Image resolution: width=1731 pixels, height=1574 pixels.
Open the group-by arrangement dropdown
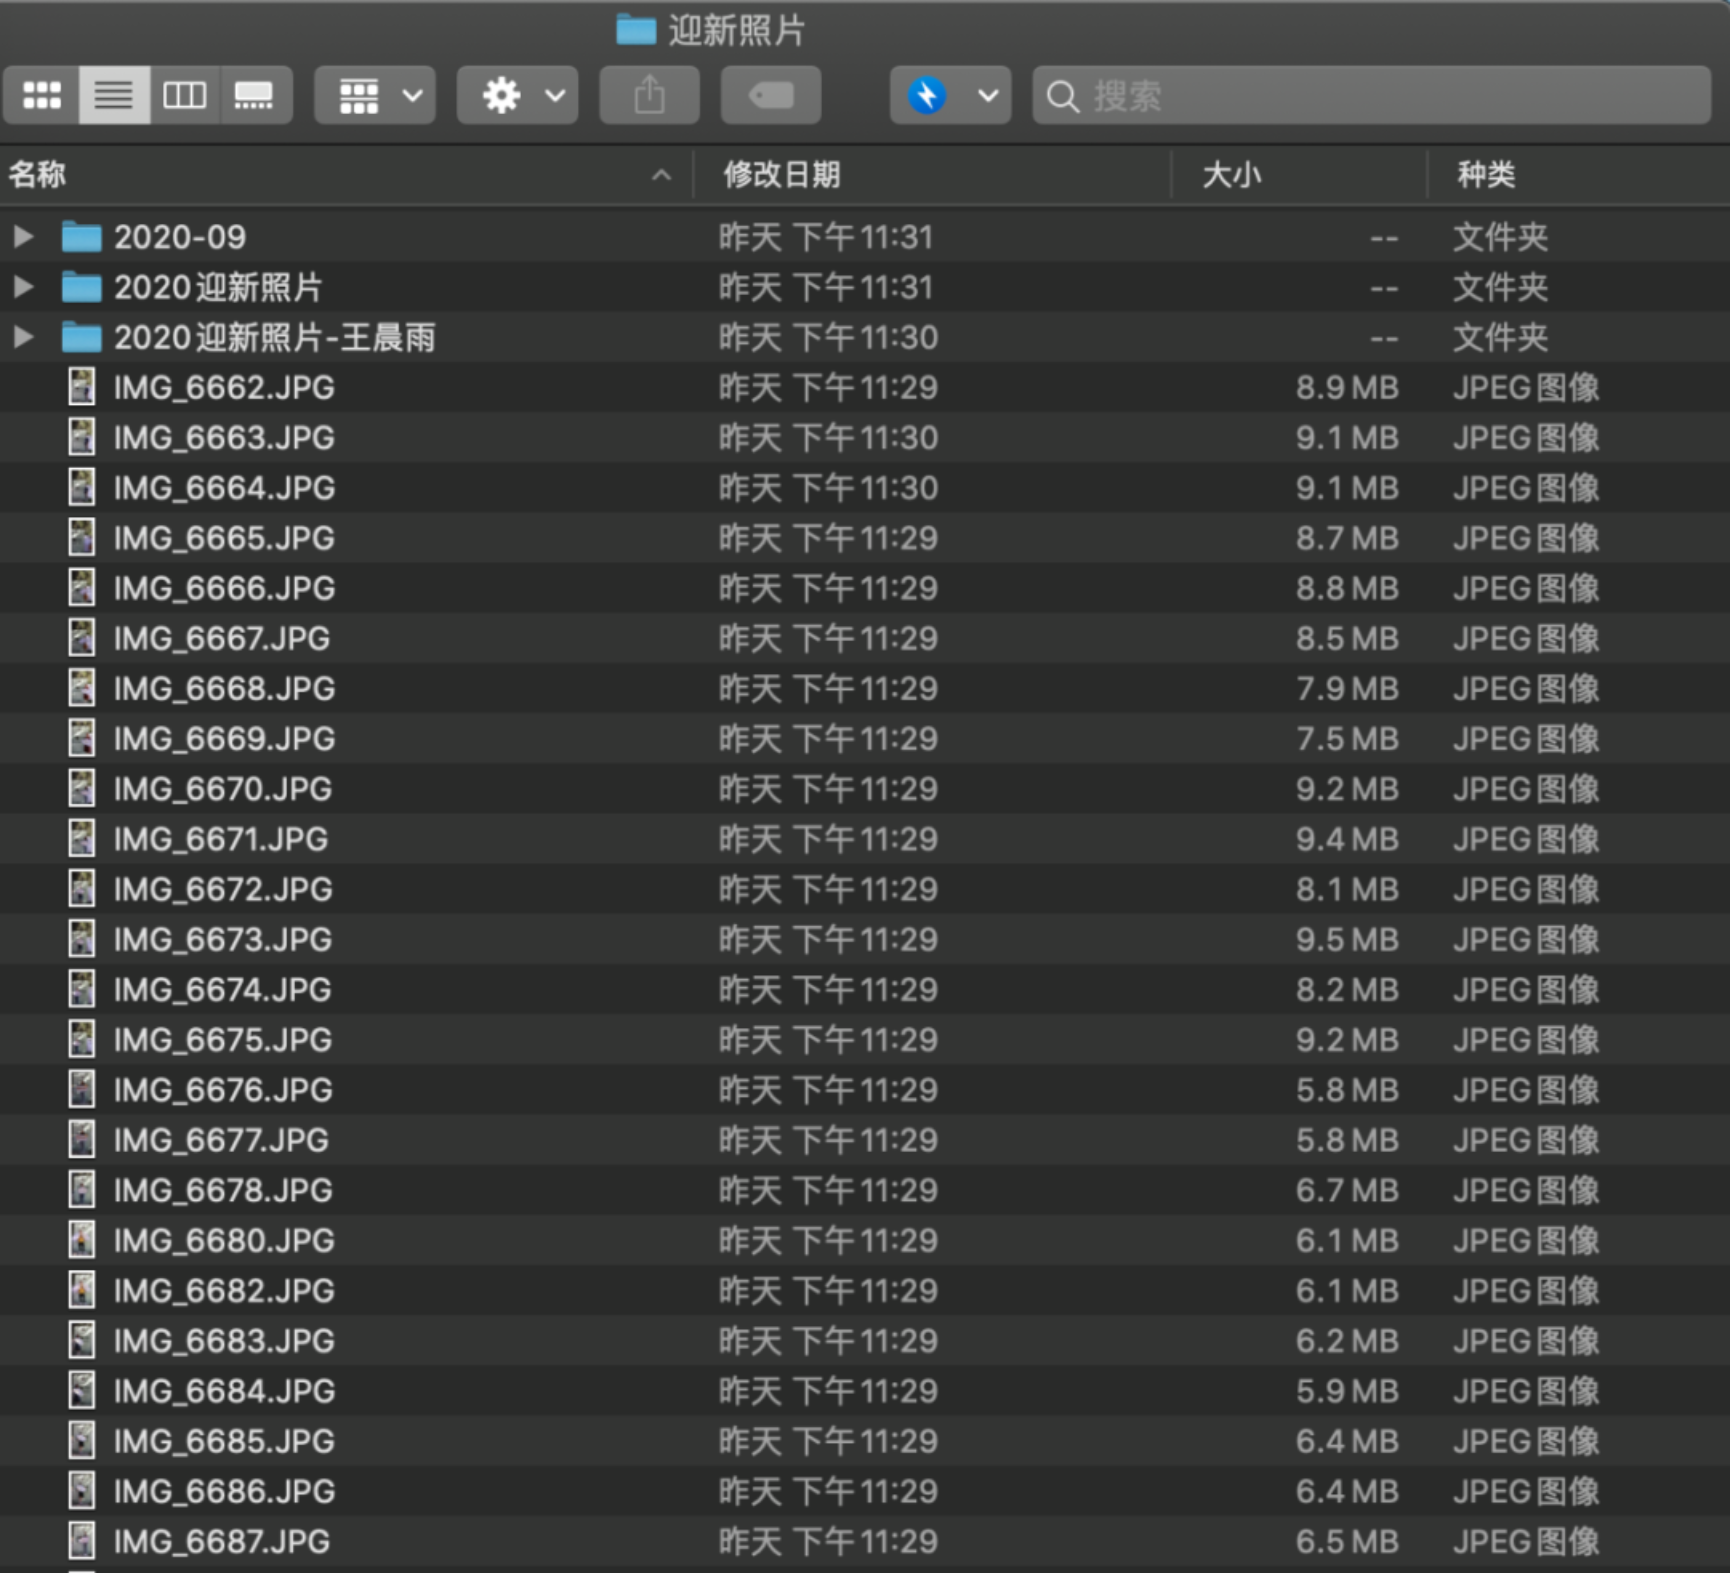375,96
